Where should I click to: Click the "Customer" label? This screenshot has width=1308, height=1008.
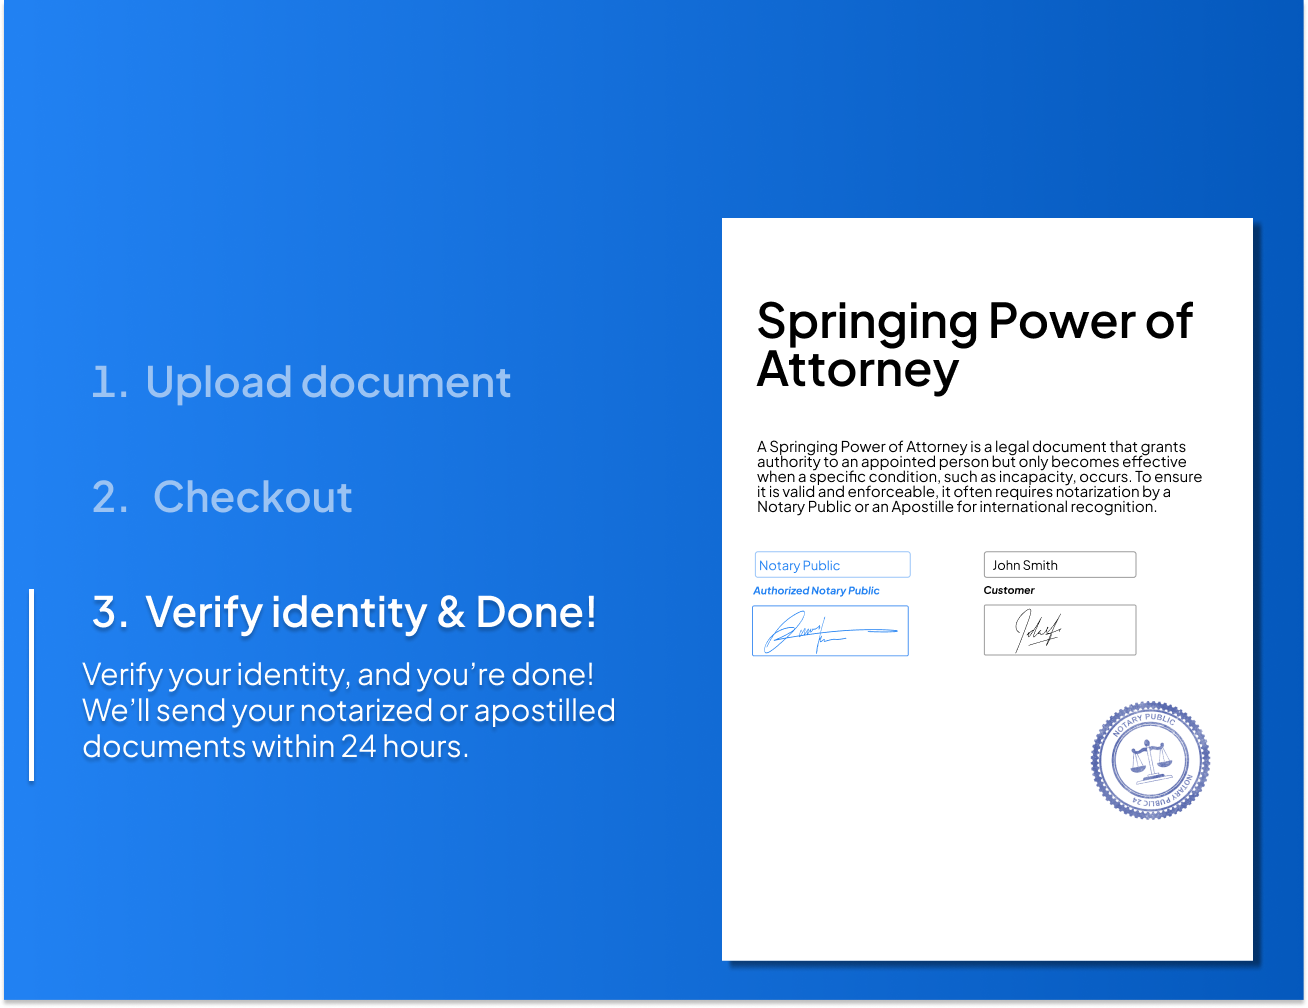tap(1009, 591)
